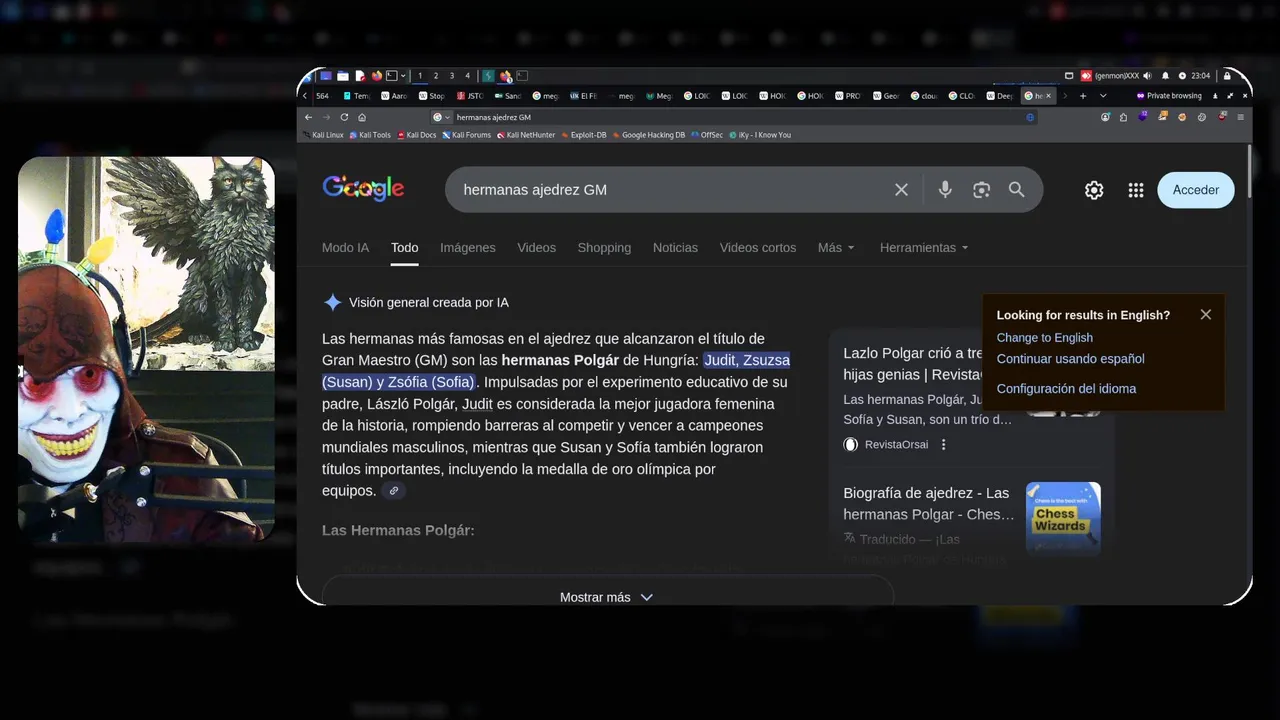Switch to workspace 3
The height and width of the screenshot is (720, 1280).
[x=452, y=76]
